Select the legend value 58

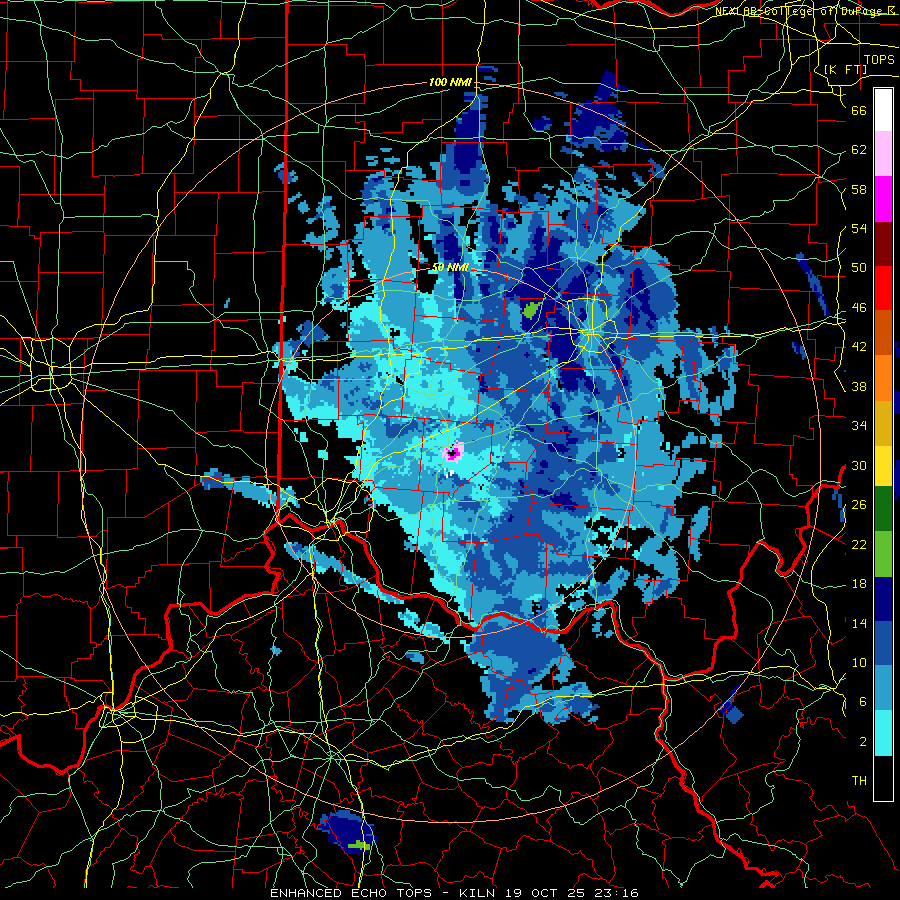click(x=859, y=189)
